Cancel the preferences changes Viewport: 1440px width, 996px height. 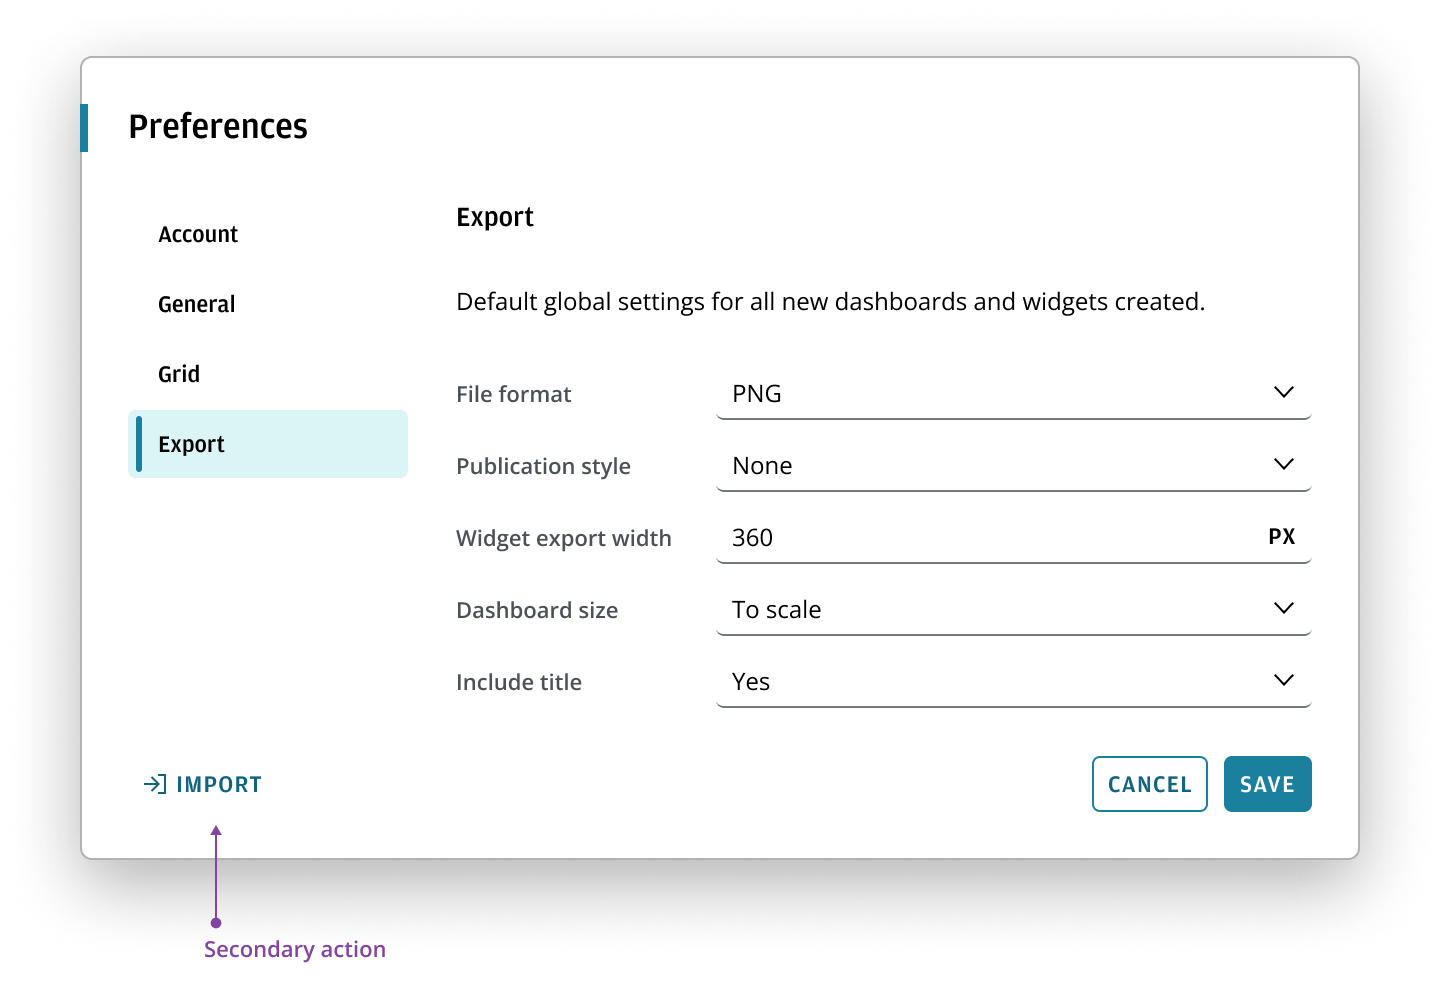tap(1149, 784)
